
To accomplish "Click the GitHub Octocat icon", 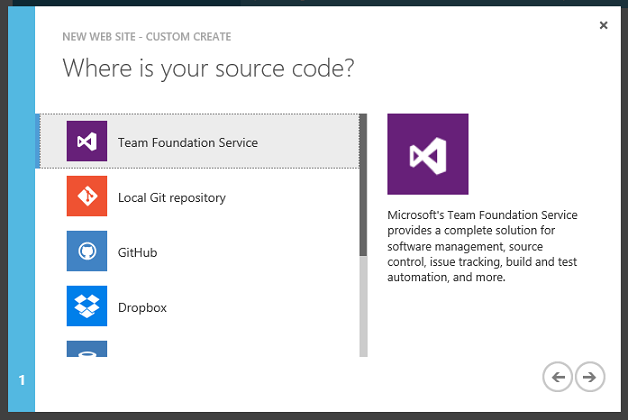I will click(x=87, y=251).
